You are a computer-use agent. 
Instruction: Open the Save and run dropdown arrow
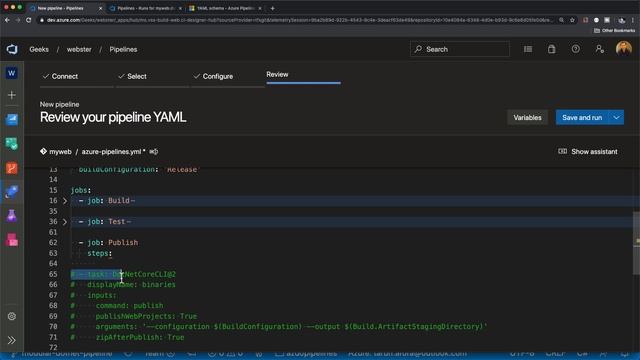pyautogui.click(x=616, y=118)
